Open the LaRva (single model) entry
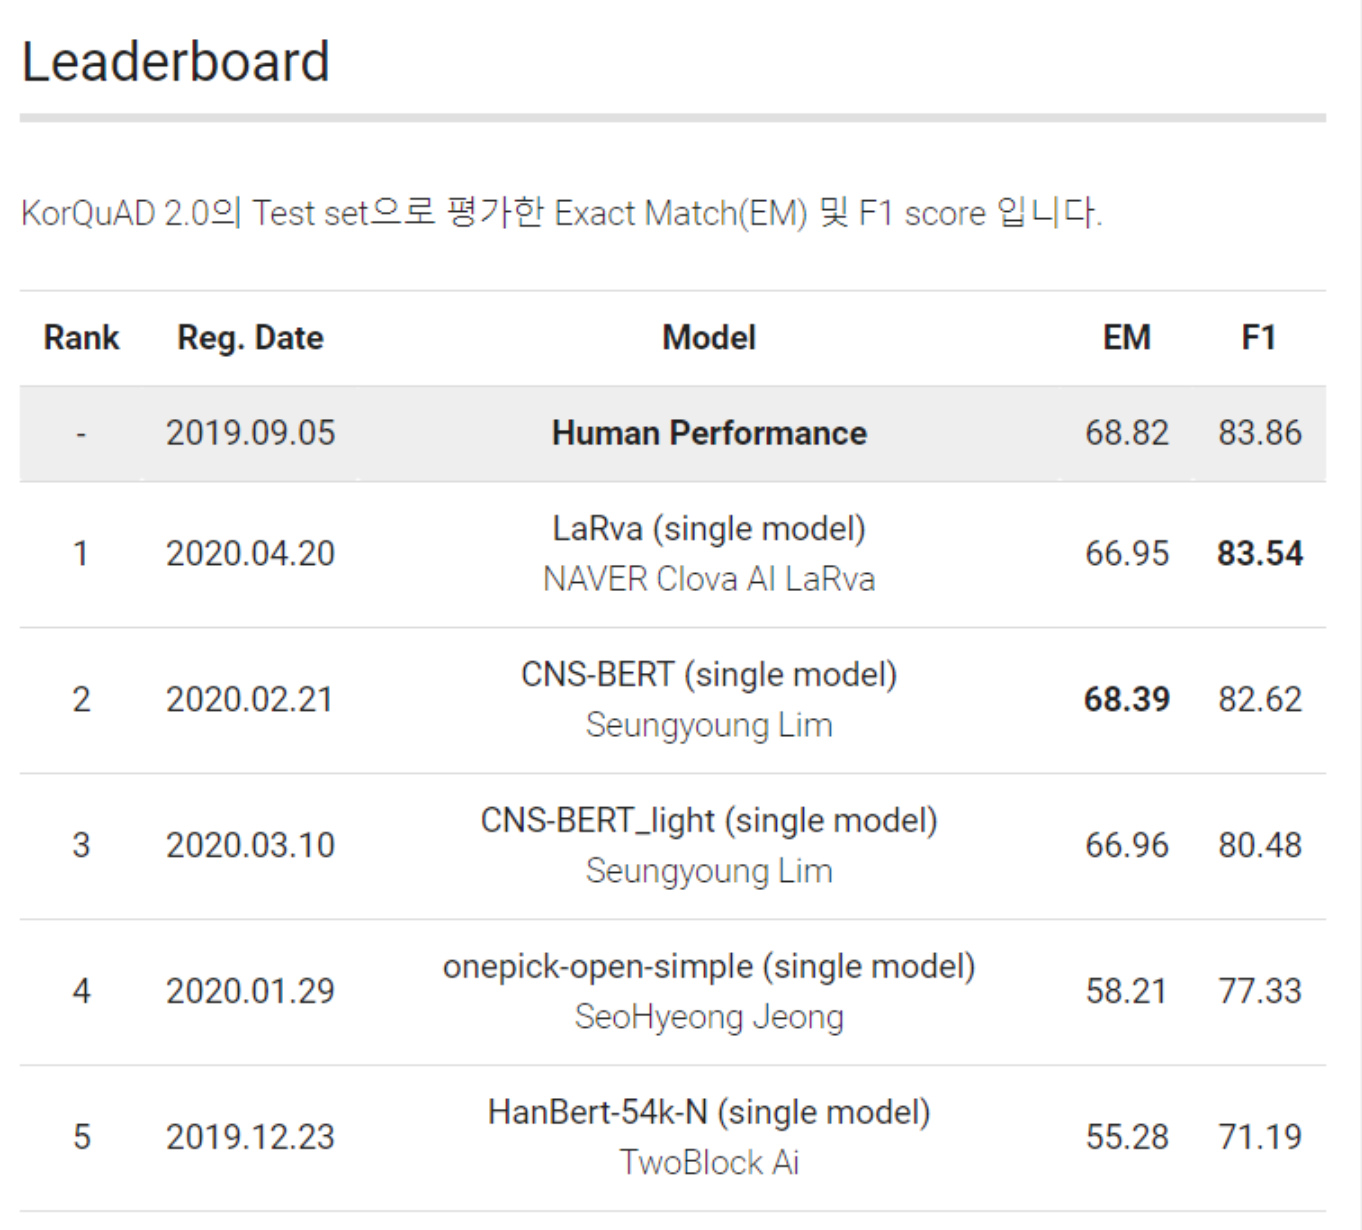Image resolution: width=1362 pixels, height=1230 pixels. tap(709, 528)
